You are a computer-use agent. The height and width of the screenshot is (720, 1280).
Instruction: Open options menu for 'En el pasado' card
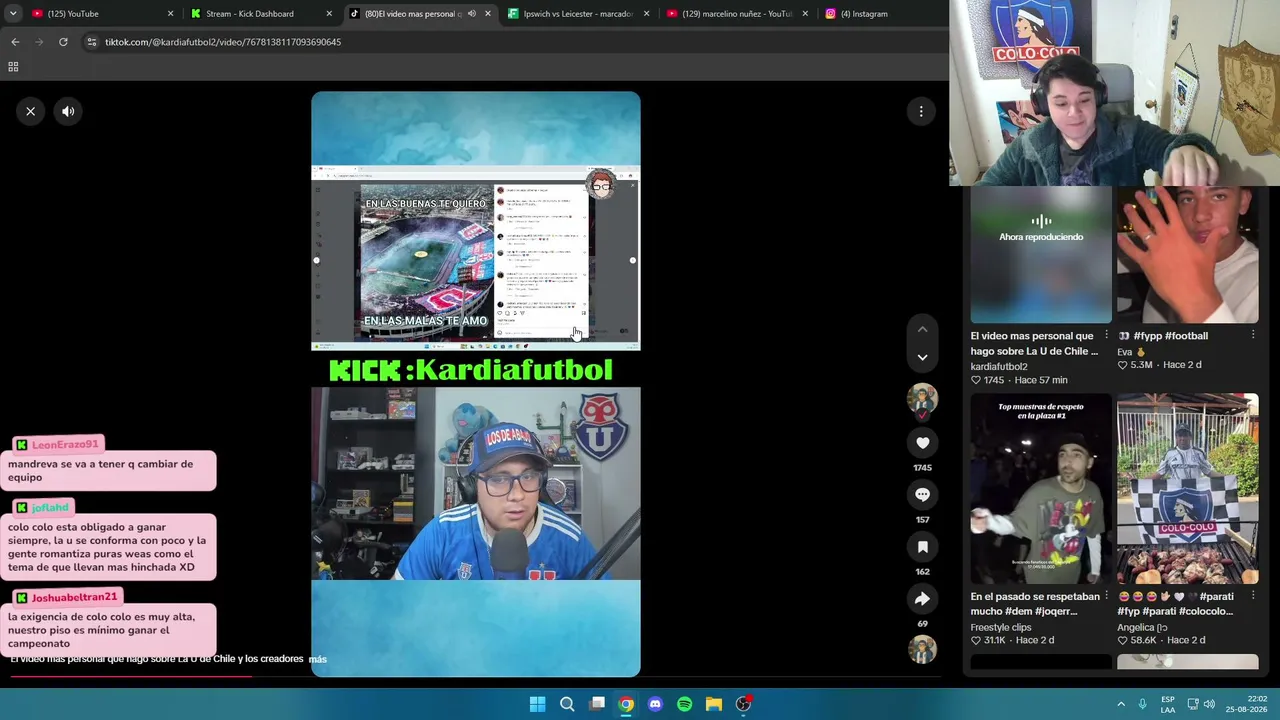click(1106, 595)
